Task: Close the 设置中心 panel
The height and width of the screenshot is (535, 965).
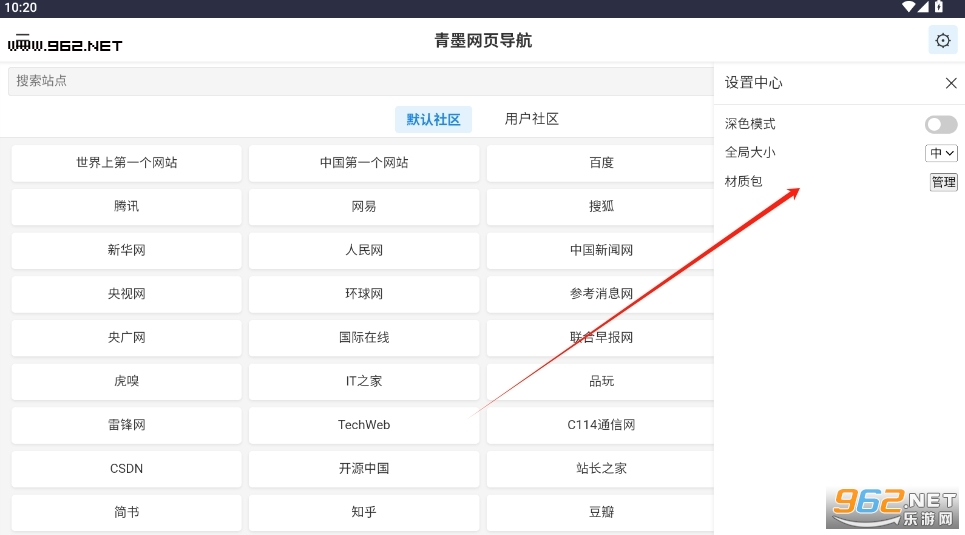Action: click(x=951, y=83)
